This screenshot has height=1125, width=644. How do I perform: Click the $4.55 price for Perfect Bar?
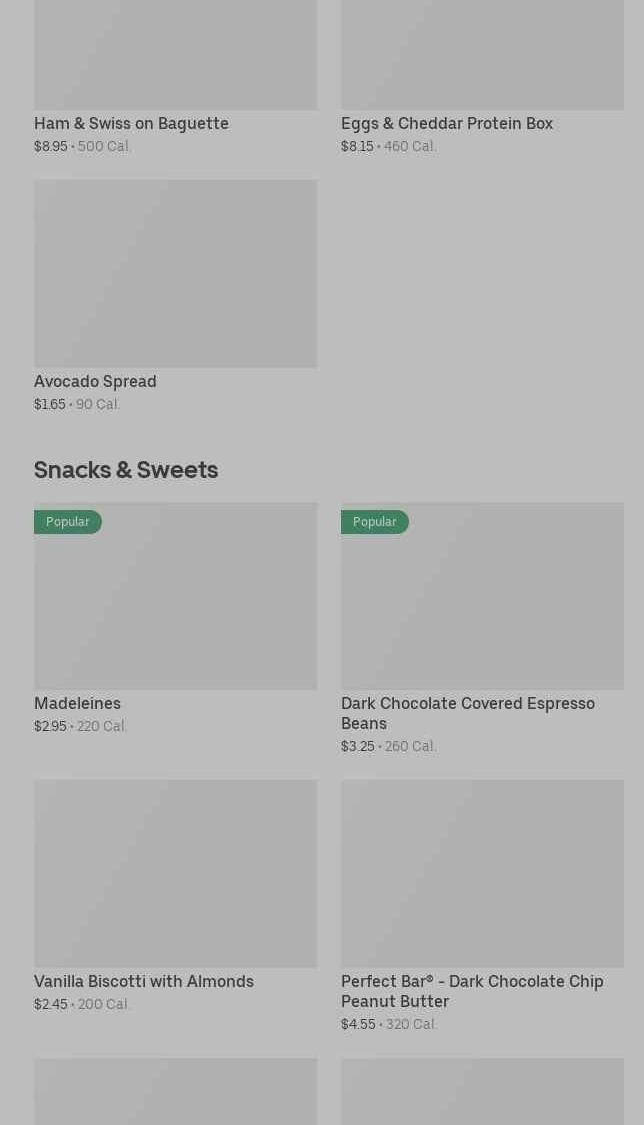(358, 1024)
